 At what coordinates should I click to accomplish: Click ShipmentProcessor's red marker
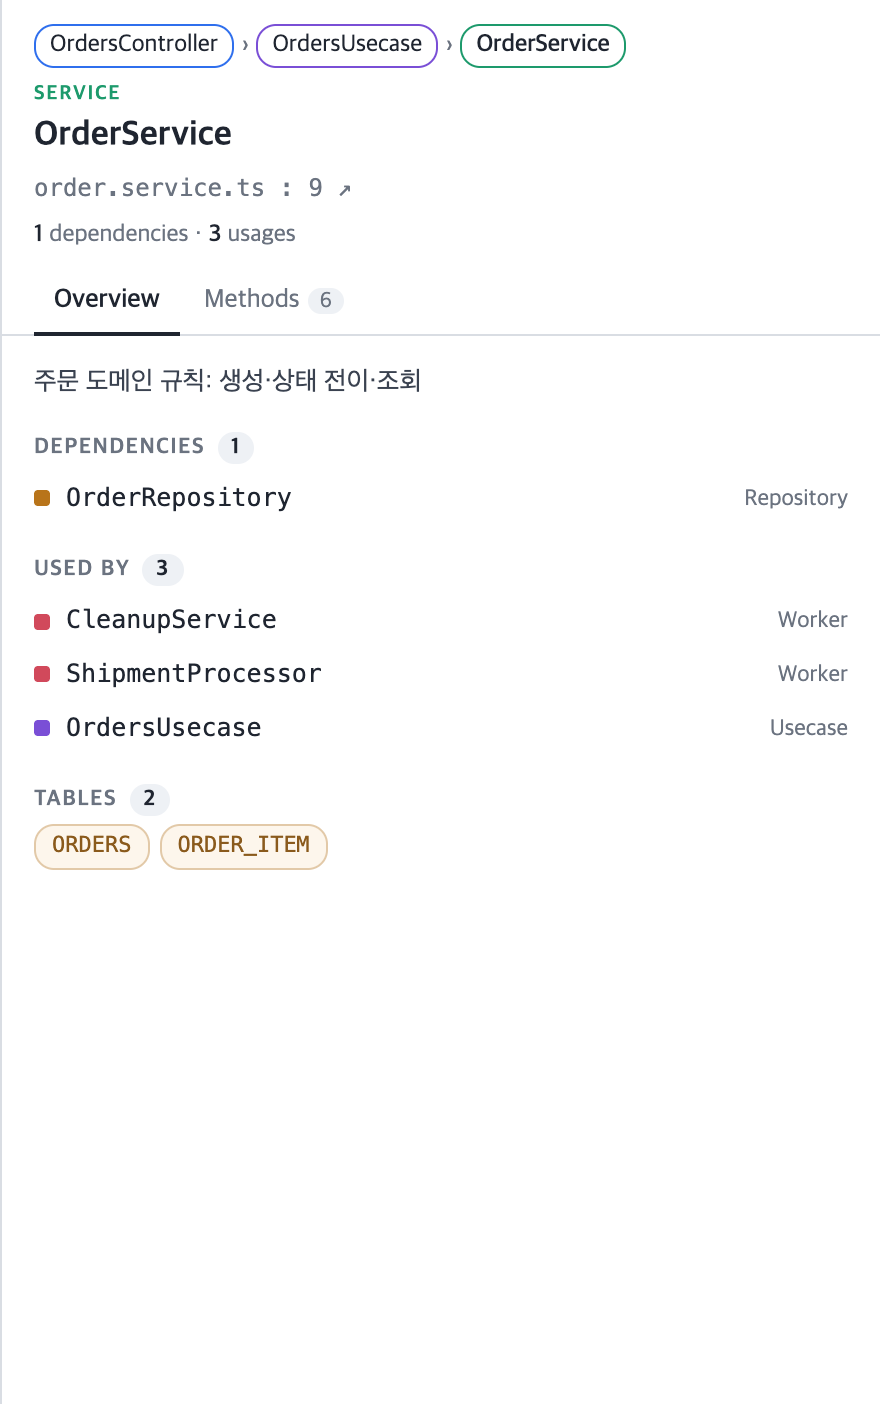[42, 674]
